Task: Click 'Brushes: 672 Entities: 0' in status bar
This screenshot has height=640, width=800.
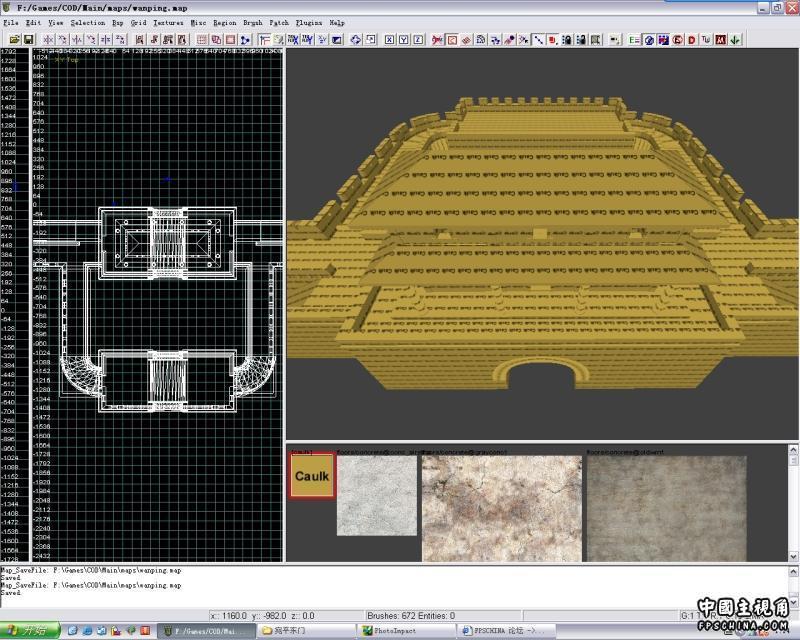Action: coord(411,616)
